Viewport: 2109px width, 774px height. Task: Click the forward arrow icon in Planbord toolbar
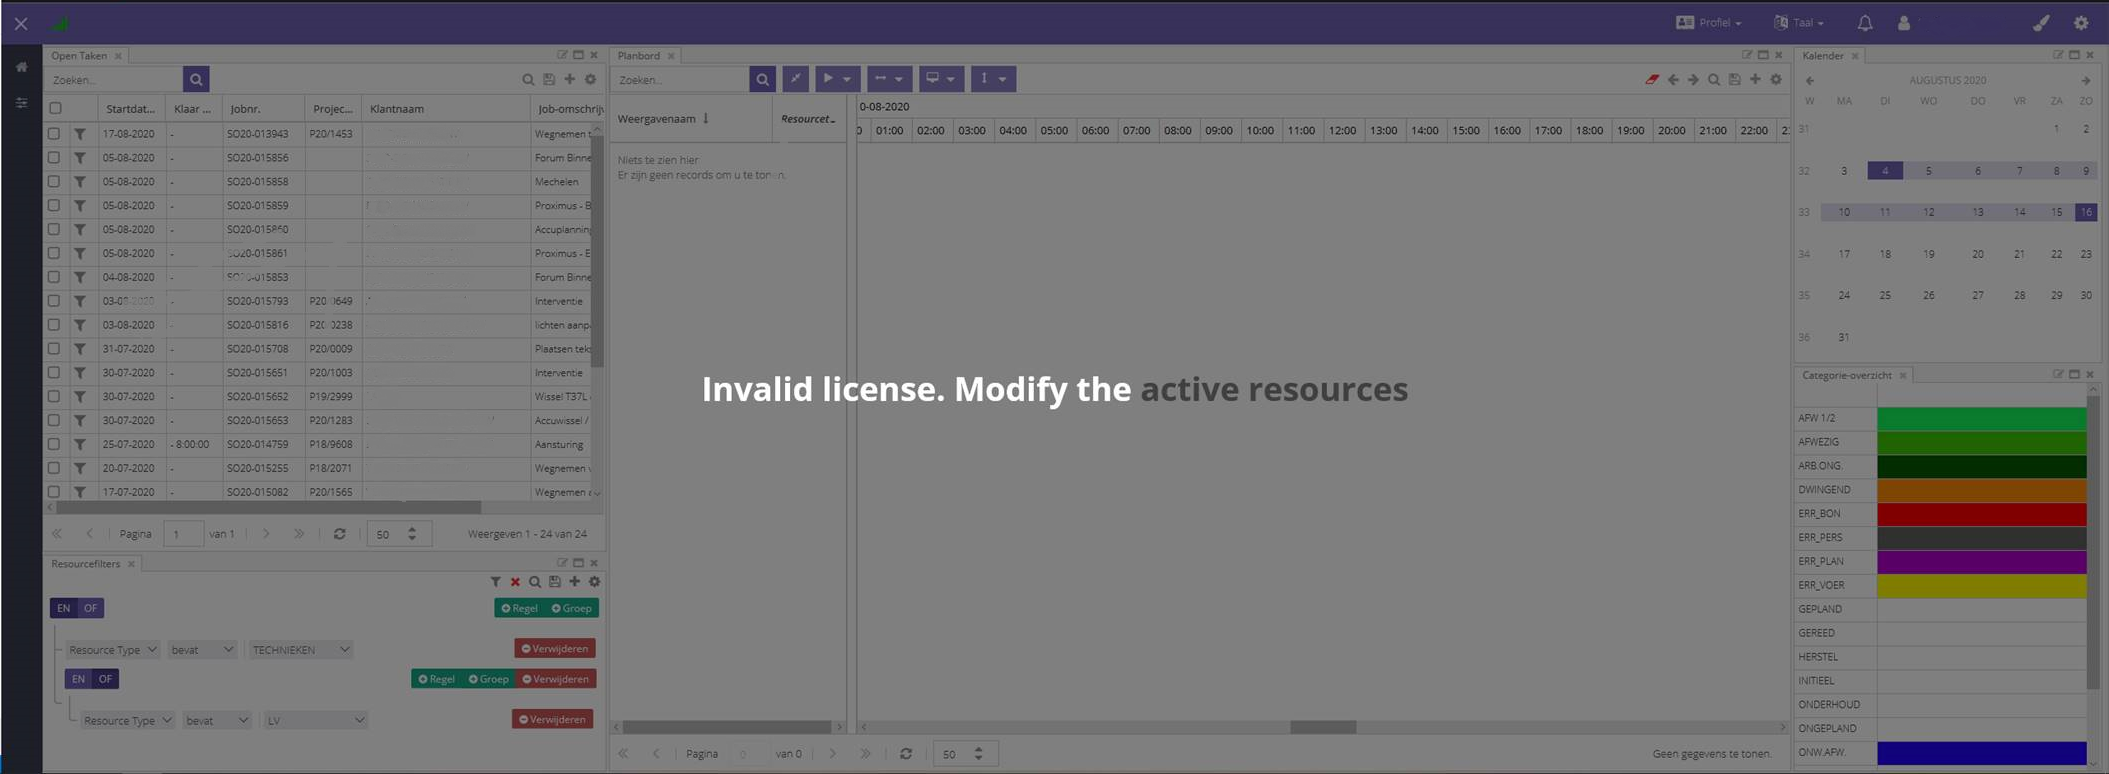coord(1693,79)
